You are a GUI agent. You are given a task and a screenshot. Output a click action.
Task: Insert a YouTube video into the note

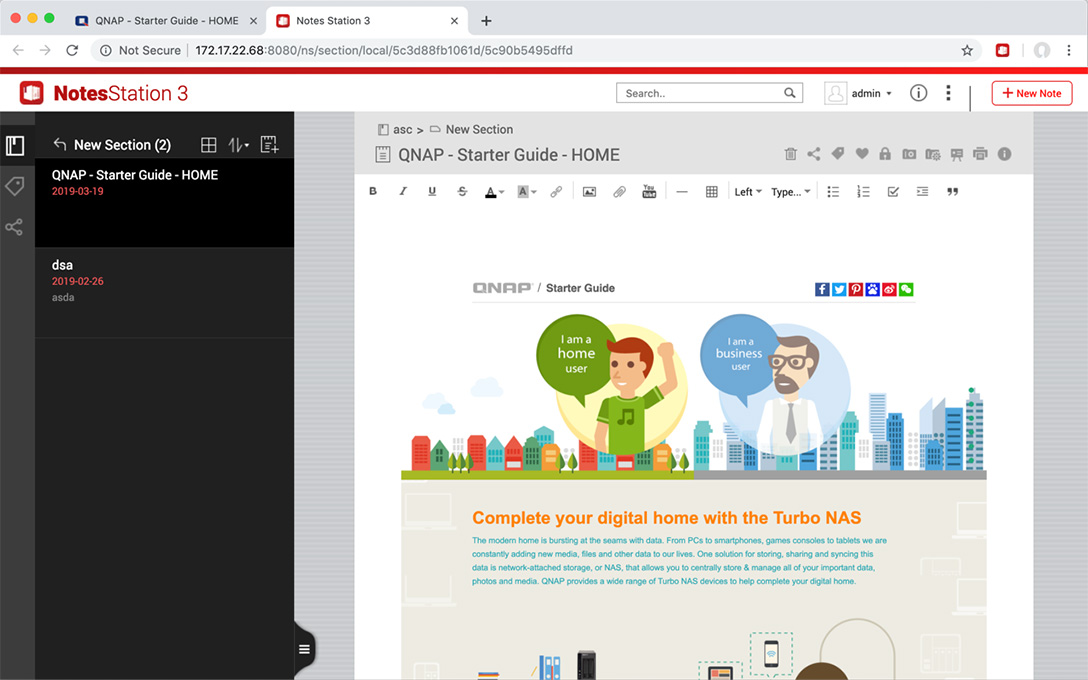pos(649,191)
